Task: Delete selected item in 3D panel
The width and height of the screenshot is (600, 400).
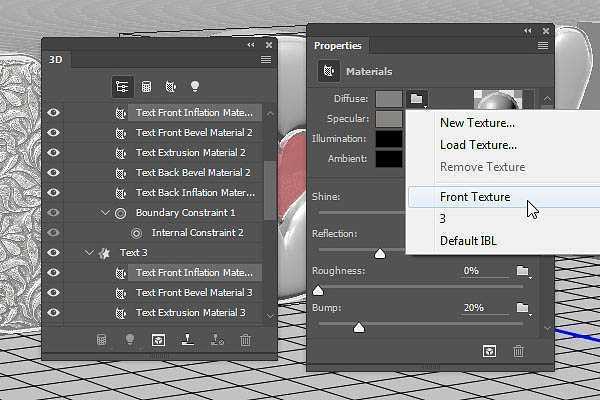Action: (245, 340)
